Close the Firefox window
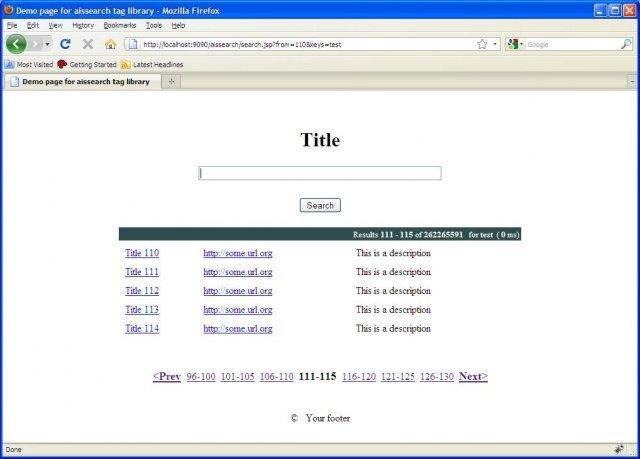This screenshot has height=459, width=640. (x=630, y=11)
